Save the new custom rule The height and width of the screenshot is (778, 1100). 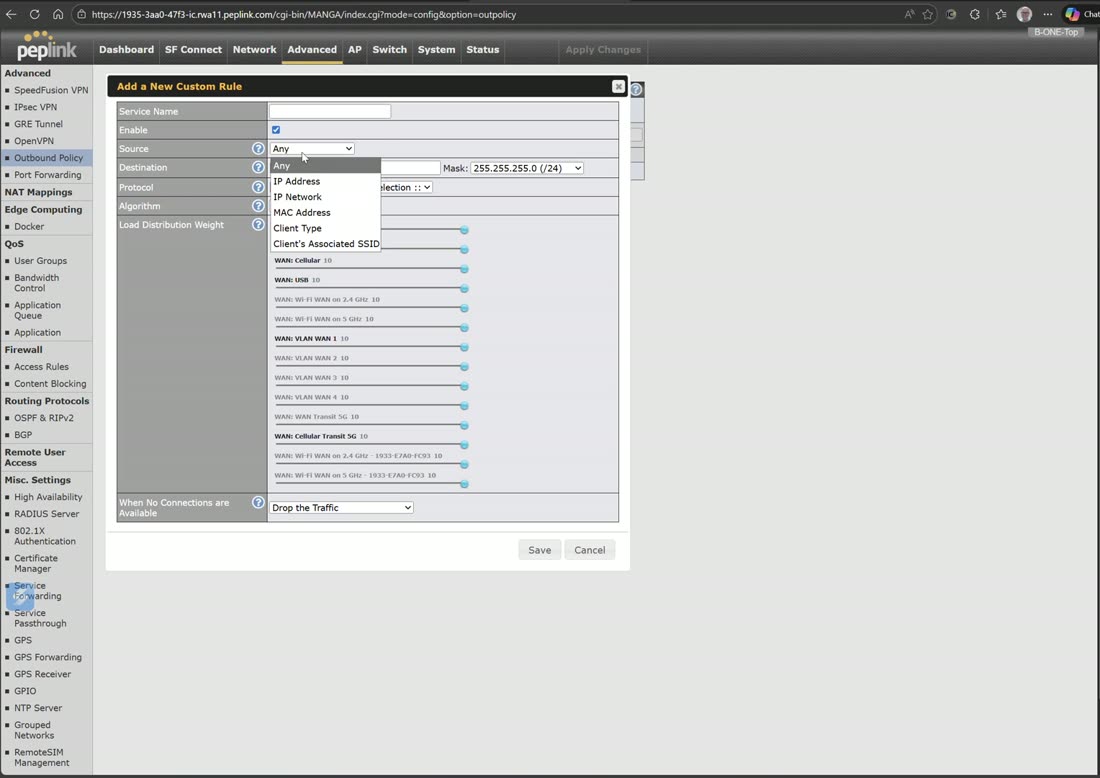click(x=539, y=550)
